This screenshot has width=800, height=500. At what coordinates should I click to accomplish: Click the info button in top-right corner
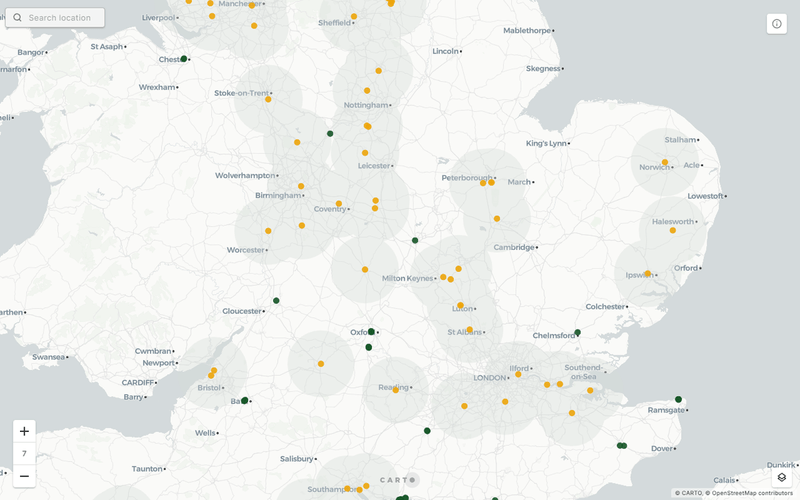click(x=777, y=24)
